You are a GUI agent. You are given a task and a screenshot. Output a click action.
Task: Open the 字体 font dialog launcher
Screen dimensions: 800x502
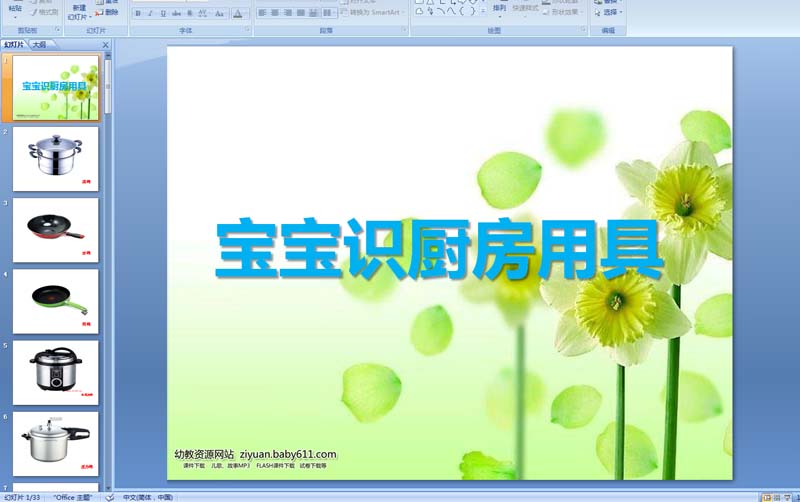point(247,30)
